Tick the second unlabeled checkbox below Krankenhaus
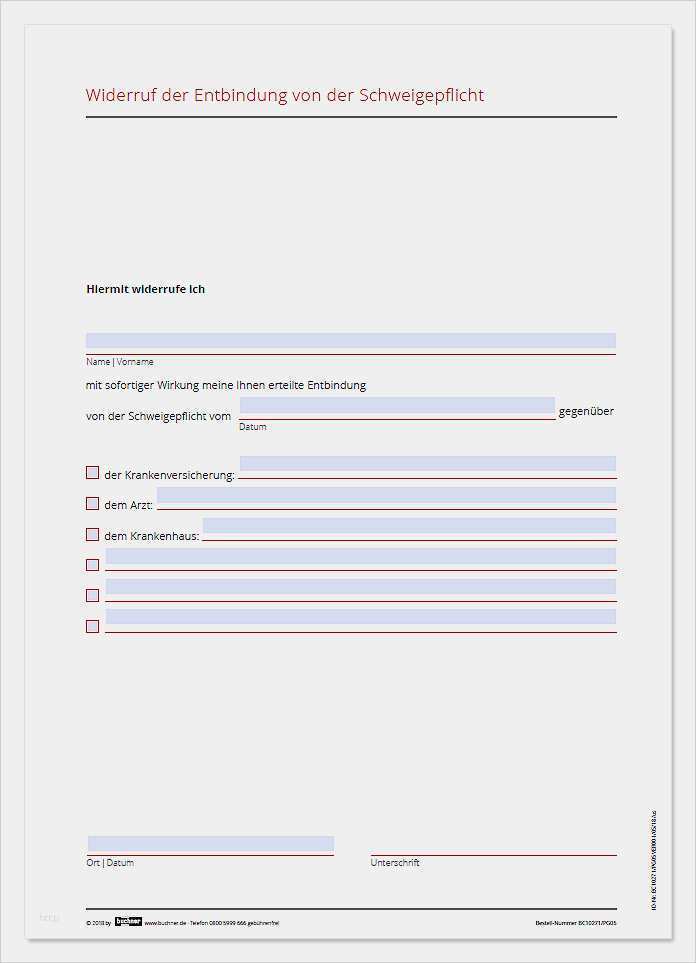The image size is (696, 963). (x=92, y=595)
